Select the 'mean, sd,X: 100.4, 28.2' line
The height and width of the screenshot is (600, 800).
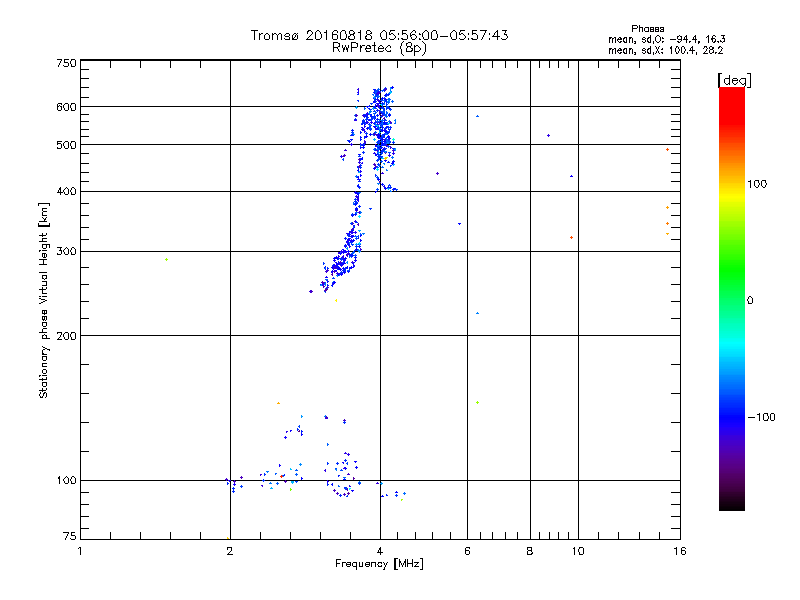(x=665, y=50)
